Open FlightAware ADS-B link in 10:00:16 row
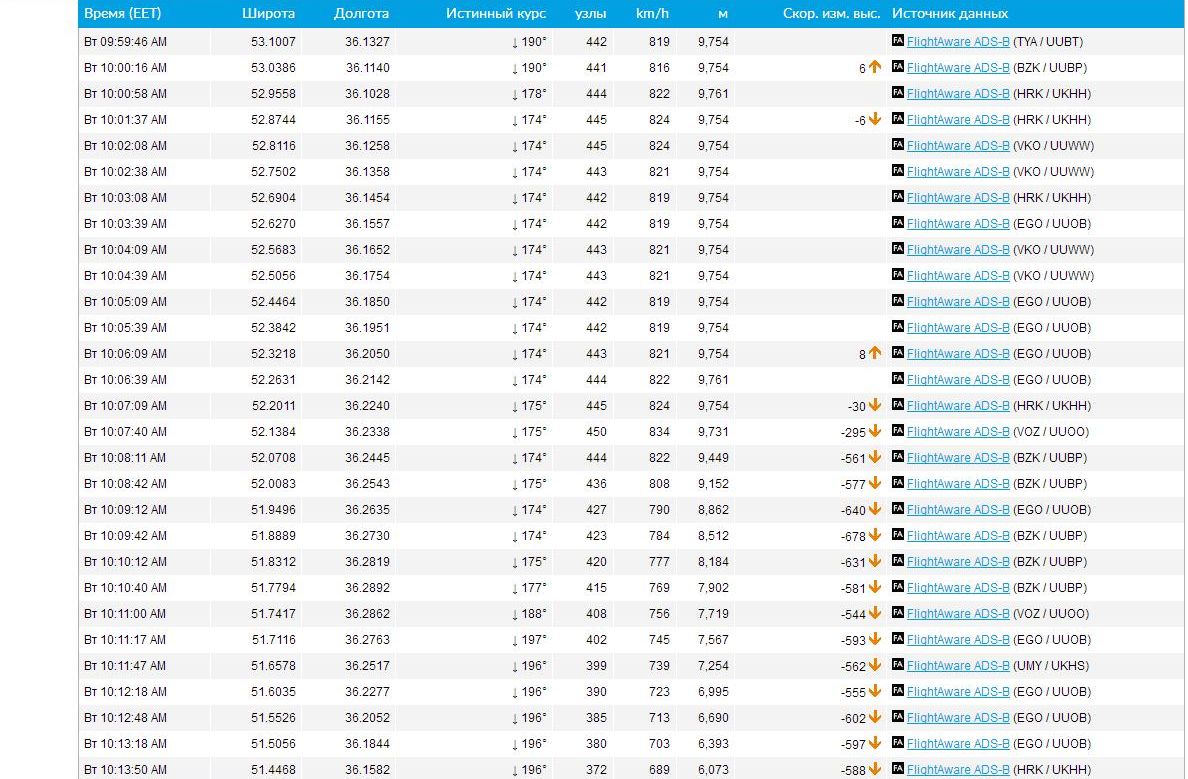The width and height of the screenshot is (1188, 779). [958, 68]
